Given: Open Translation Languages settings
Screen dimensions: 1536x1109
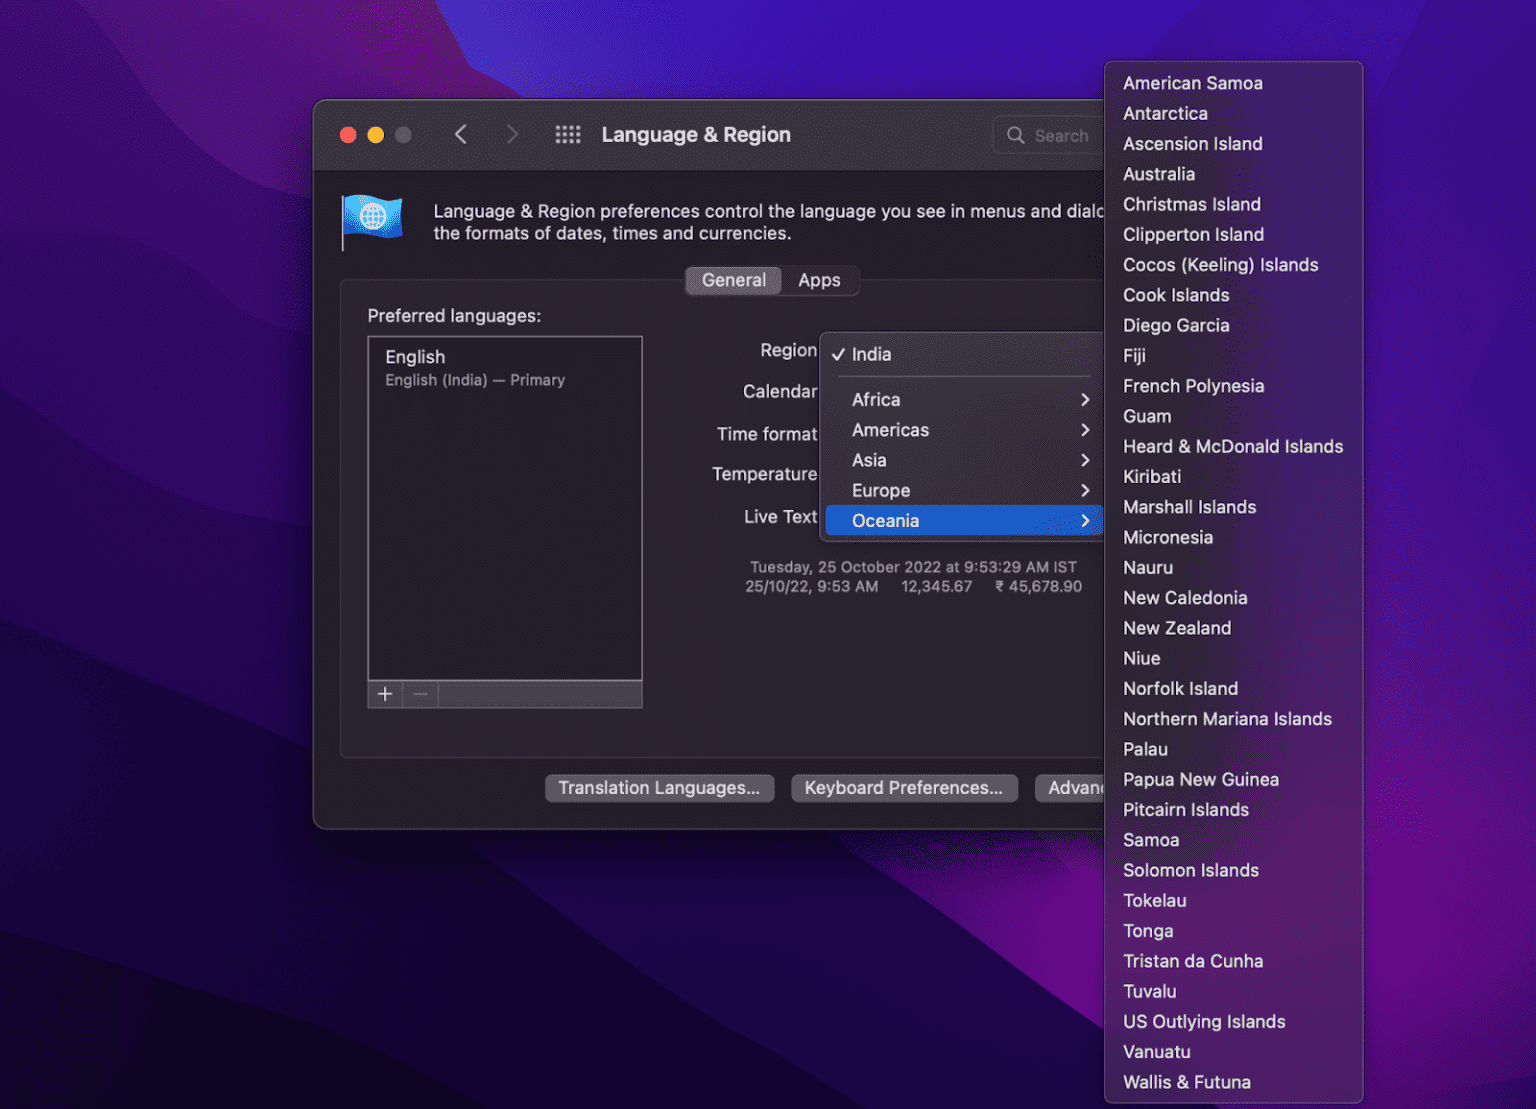Looking at the screenshot, I should [x=659, y=788].
